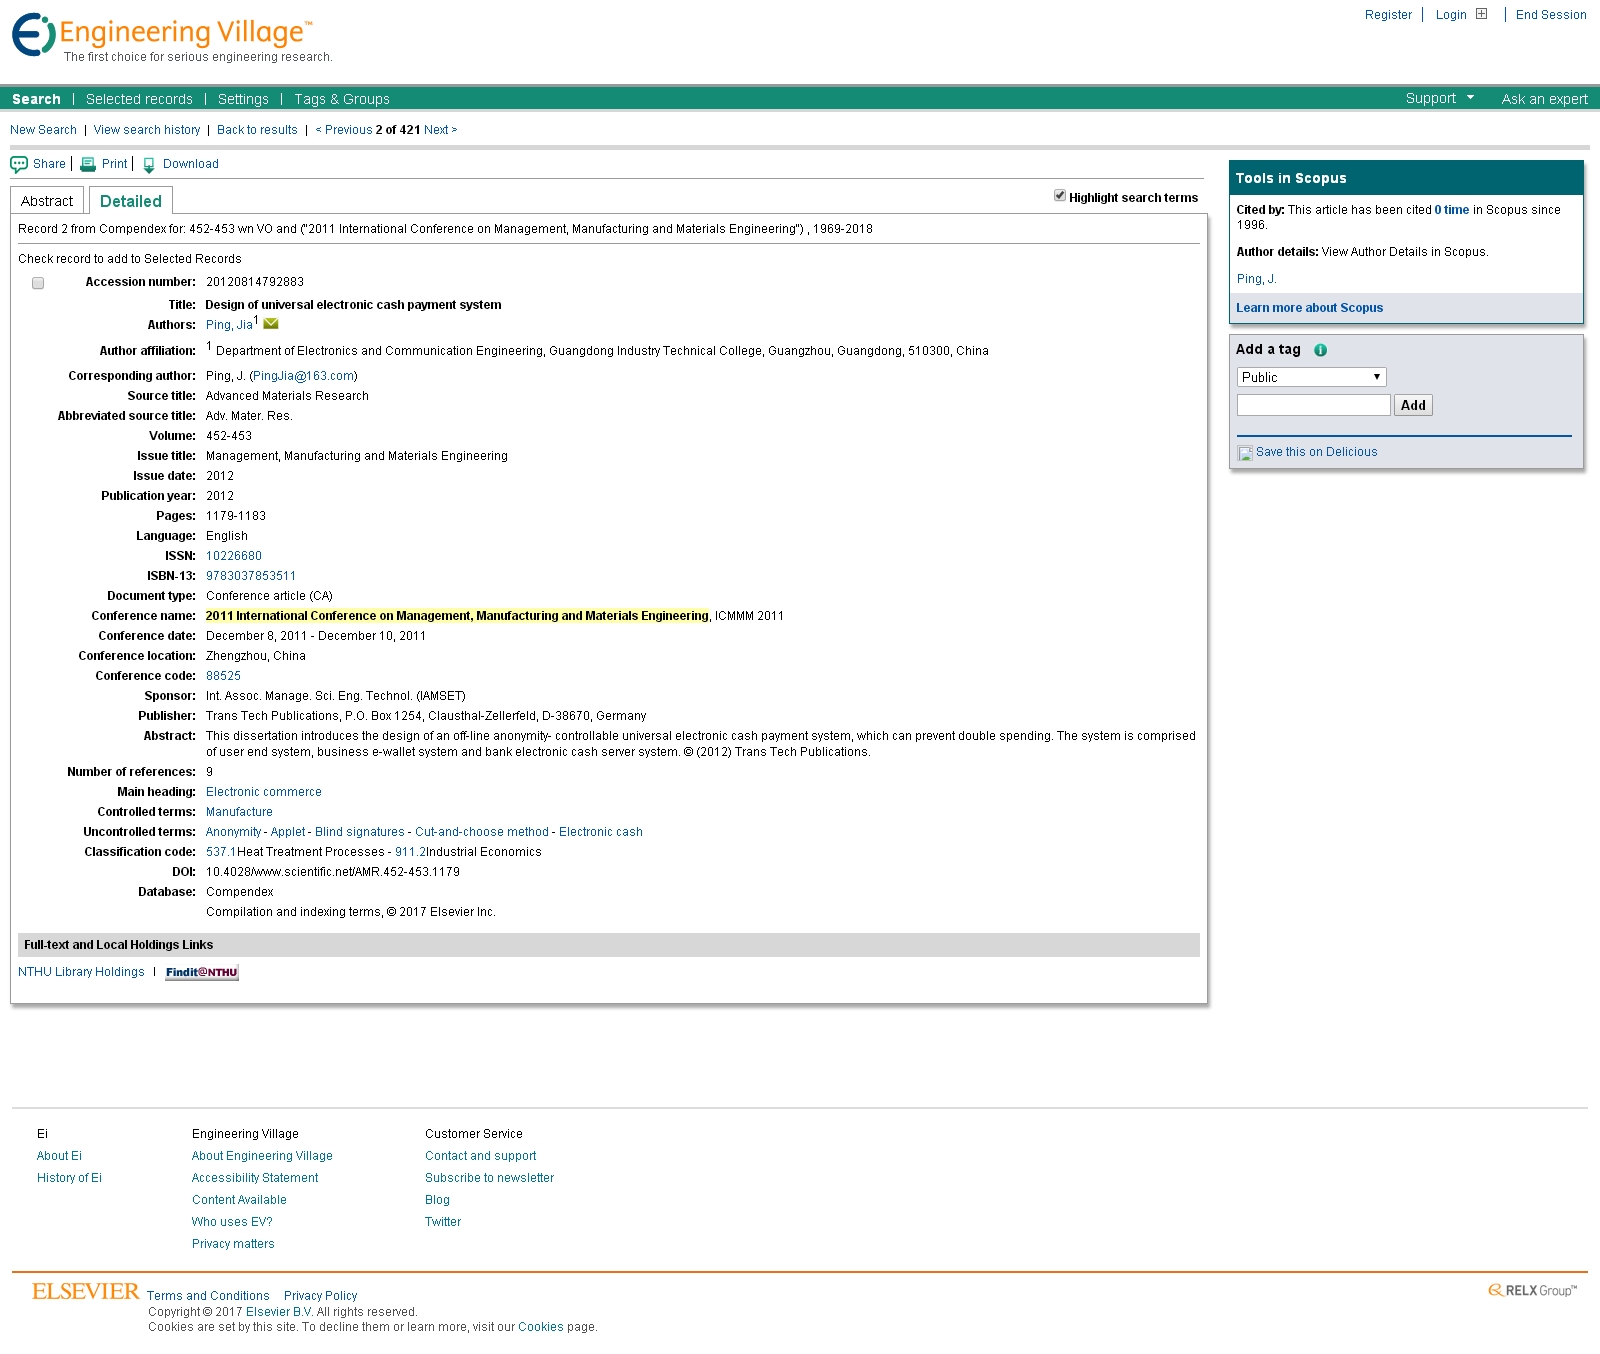Click the Elsevier footer logo

pyautogui.click(x=86, y=1291)
